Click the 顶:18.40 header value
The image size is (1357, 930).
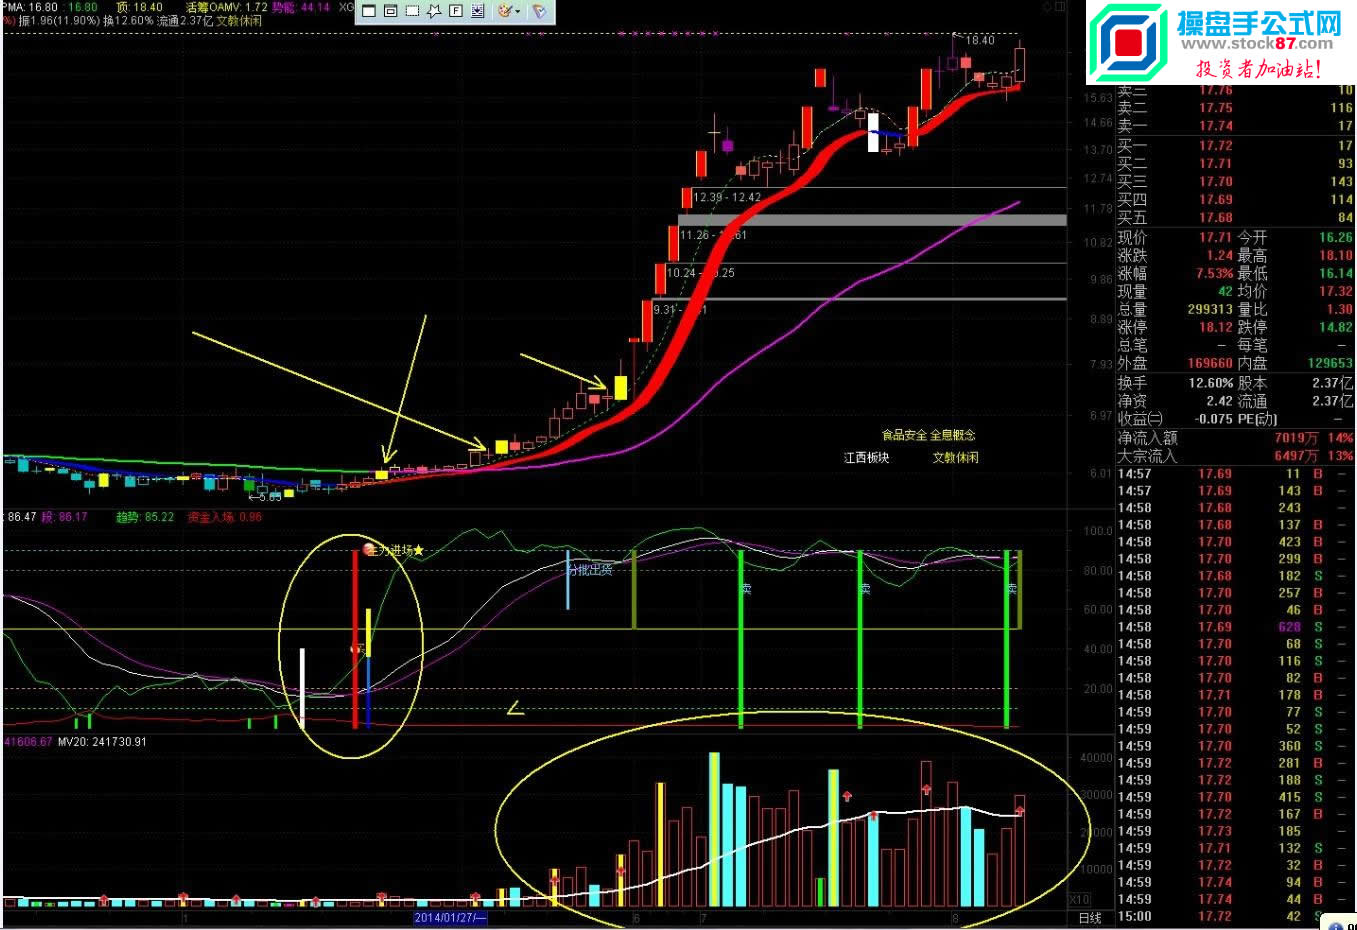140,7
